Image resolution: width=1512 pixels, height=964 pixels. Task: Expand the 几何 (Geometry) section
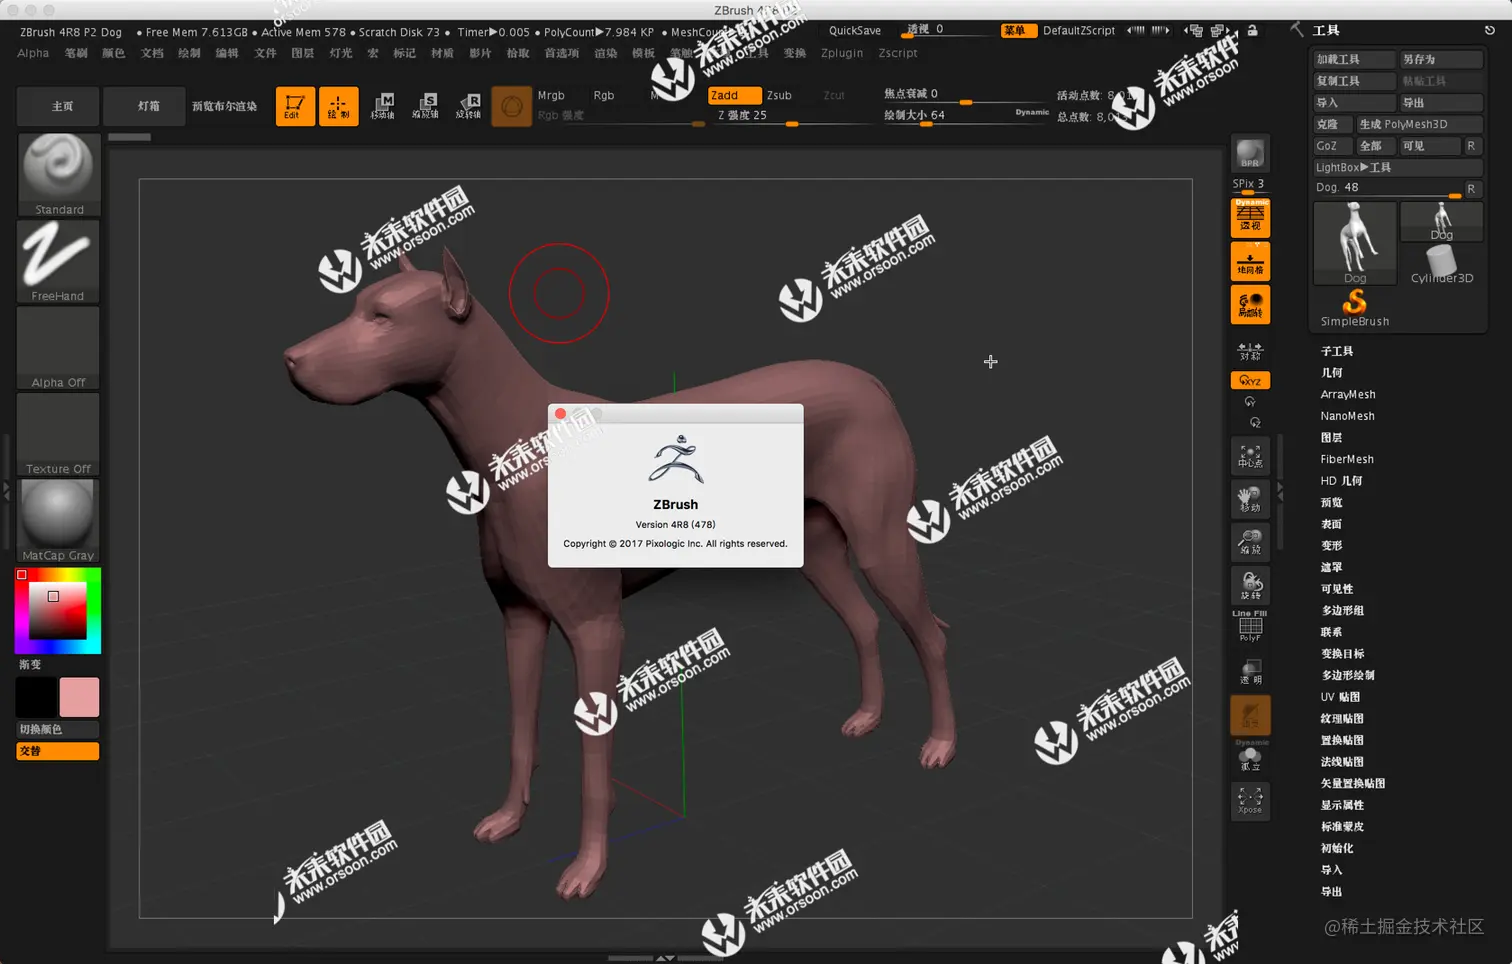coord(1332,372)
